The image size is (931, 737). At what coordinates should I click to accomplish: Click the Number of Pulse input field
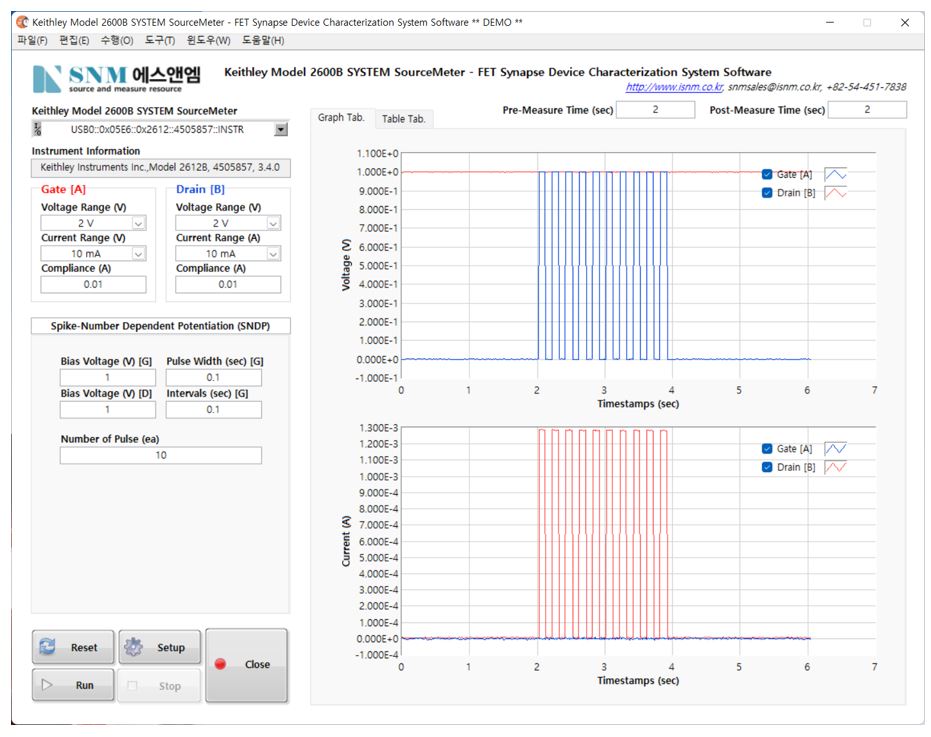[161, 455]
